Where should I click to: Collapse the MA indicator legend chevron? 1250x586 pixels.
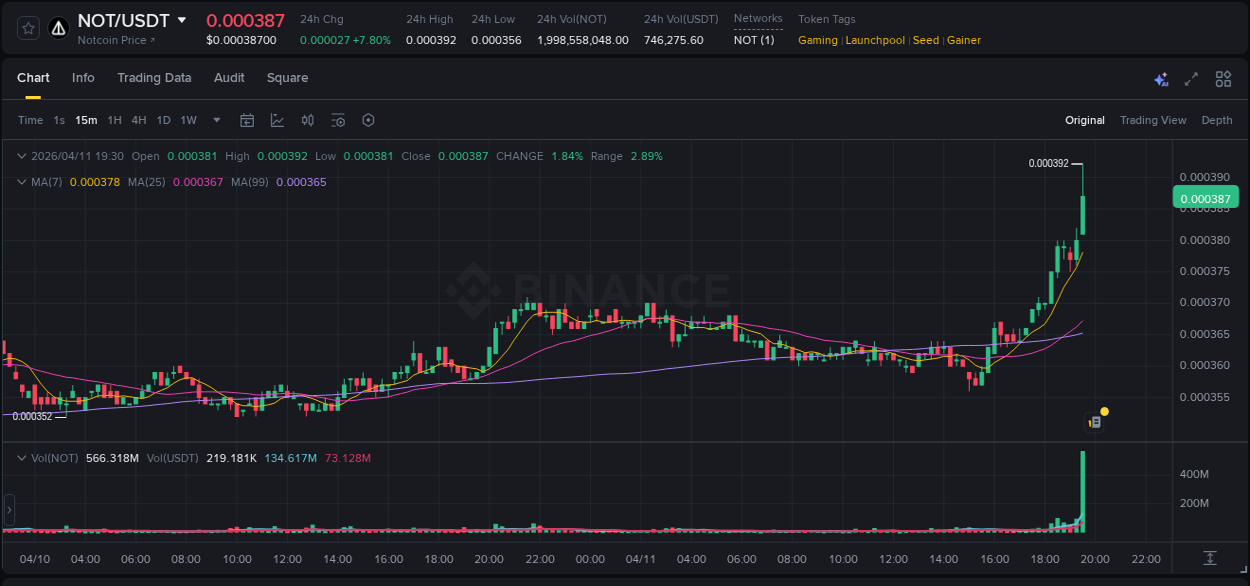pyautogui.click(x=22, y=182)
